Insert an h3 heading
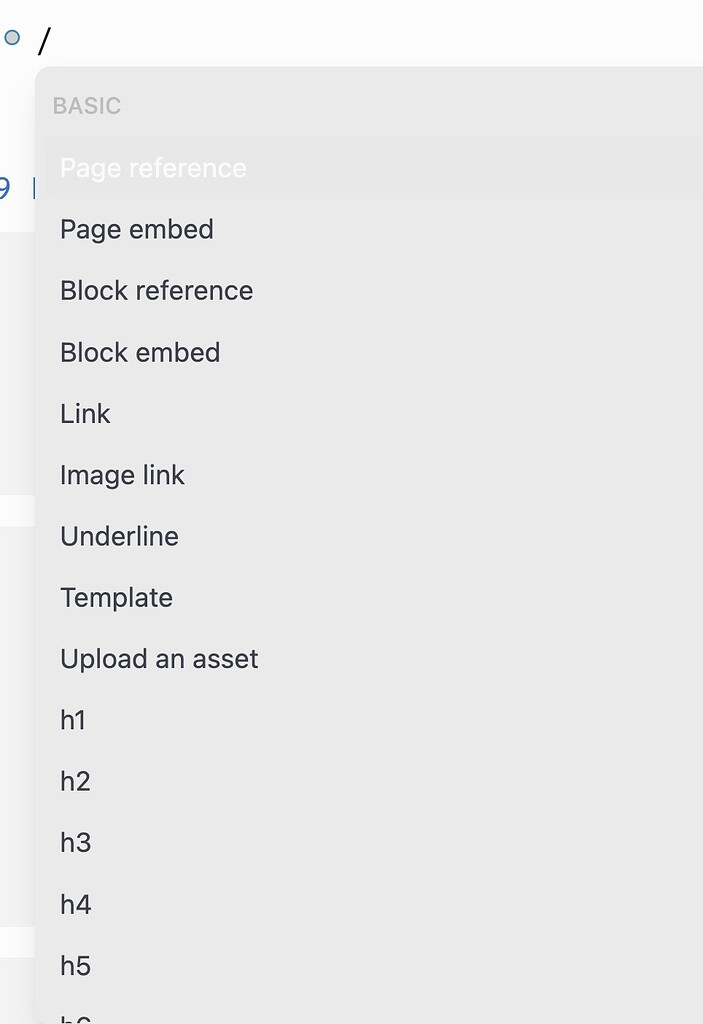Viewport: 703px width, 1024px height. click(75, 842)
